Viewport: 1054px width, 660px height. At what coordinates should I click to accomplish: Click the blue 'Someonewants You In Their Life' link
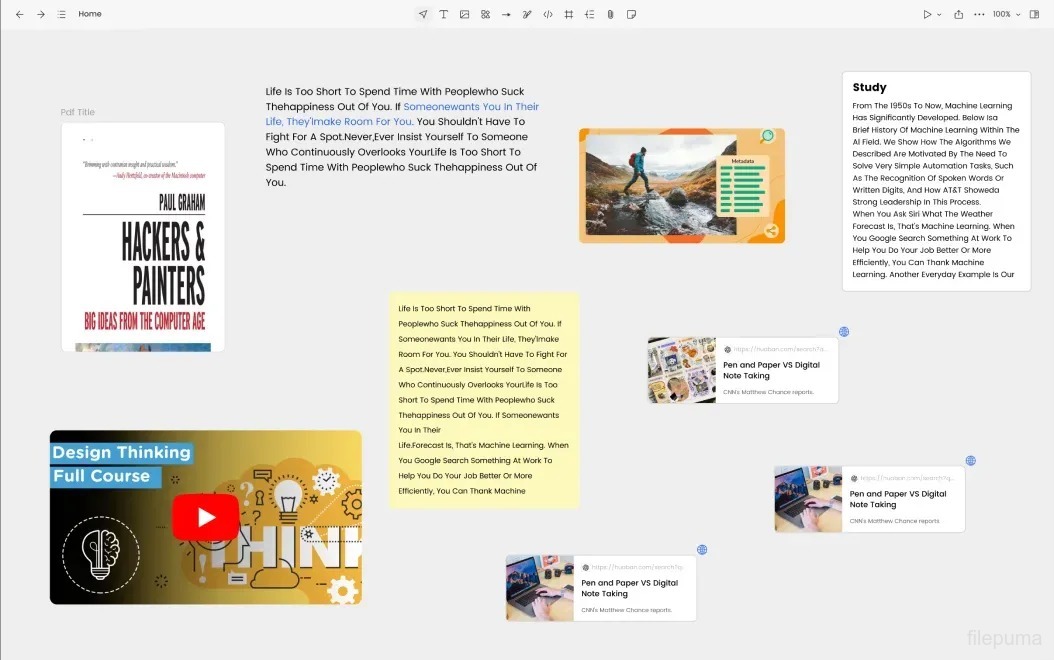point(470,107)
